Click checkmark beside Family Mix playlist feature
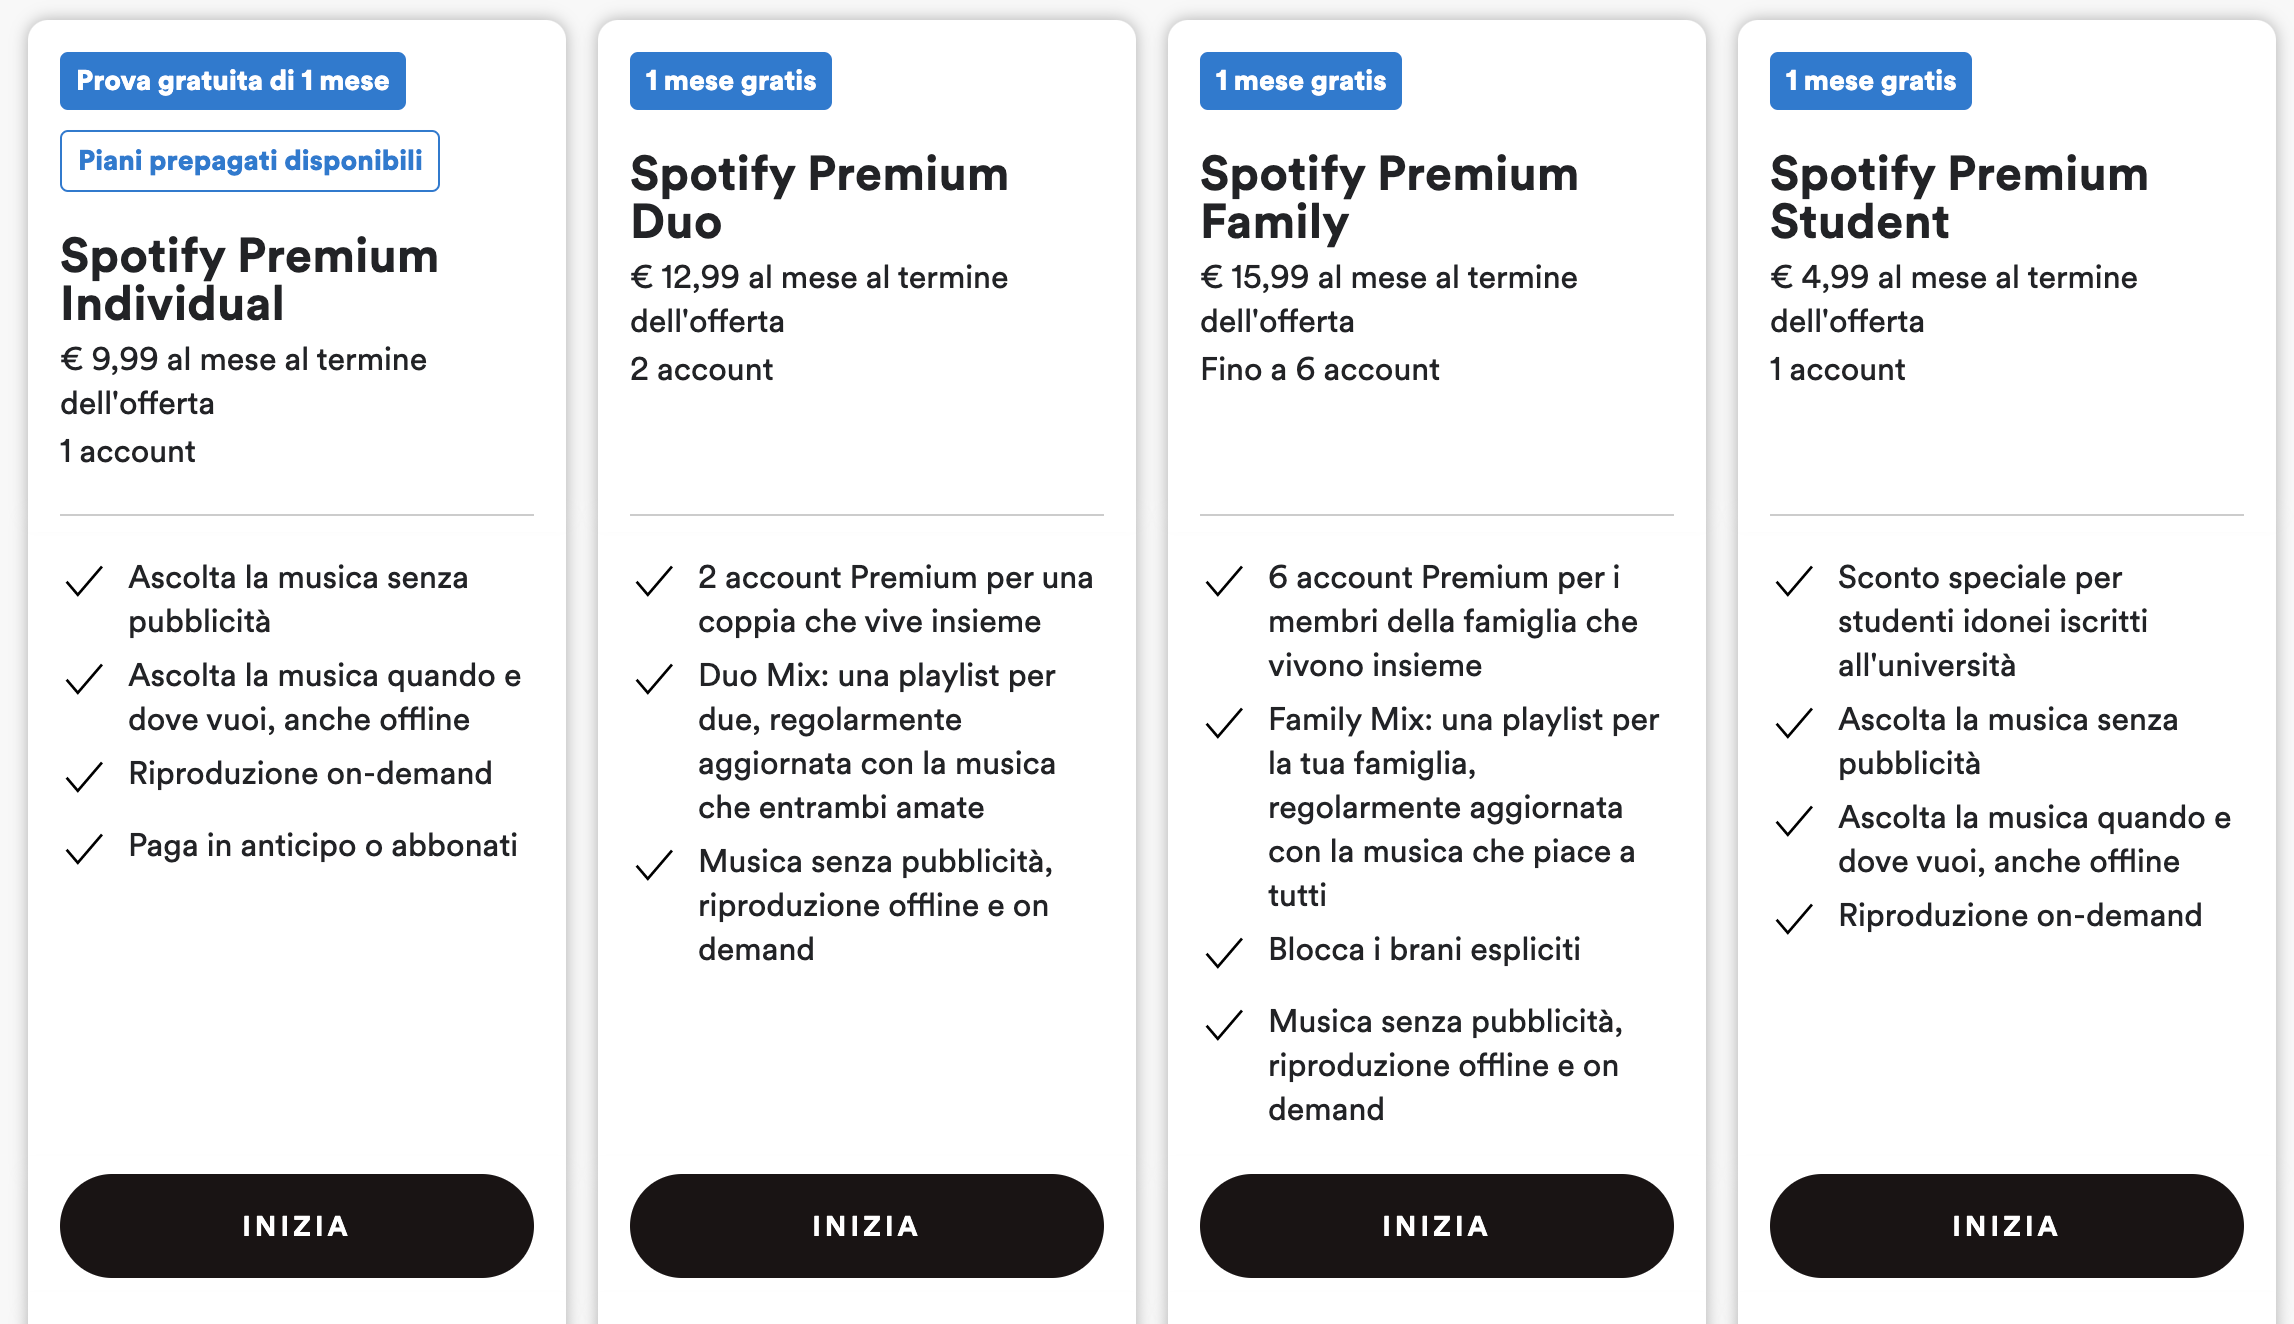 pos(1224,723)
